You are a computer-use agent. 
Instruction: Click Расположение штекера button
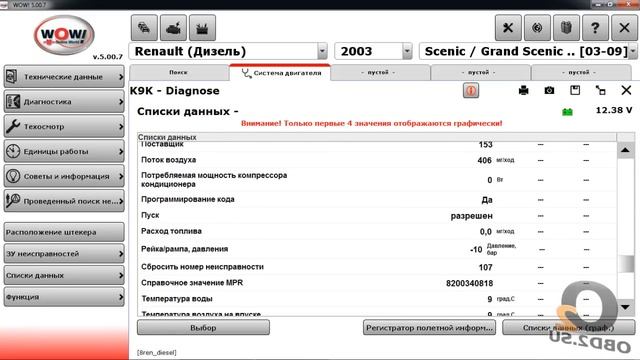tap(64, 232)
